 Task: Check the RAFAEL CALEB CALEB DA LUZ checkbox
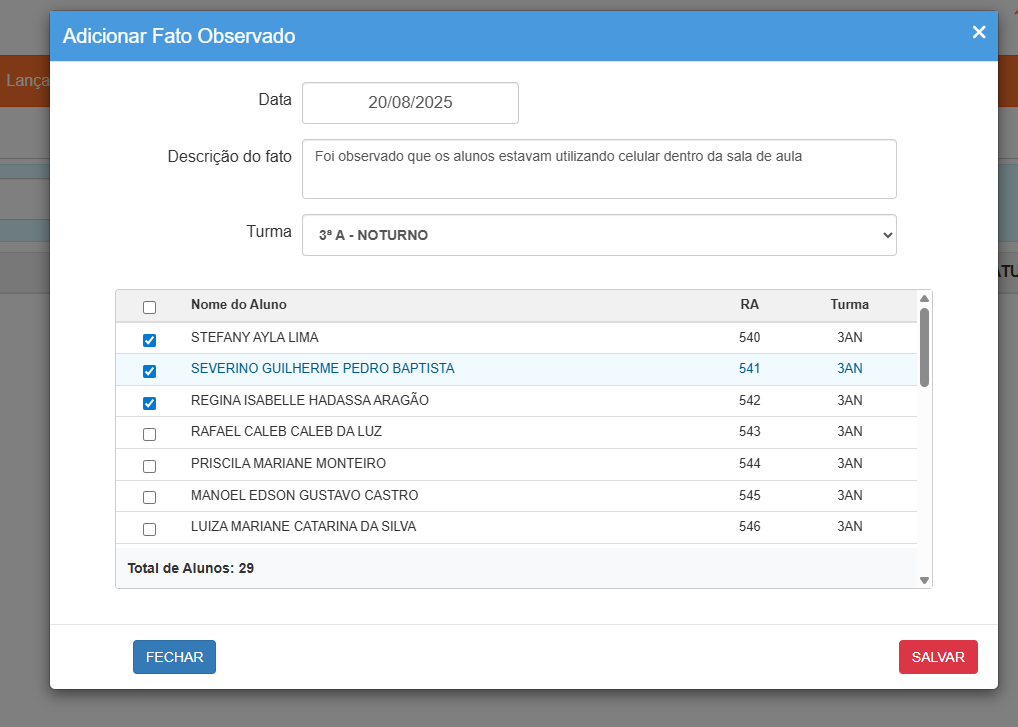click(150, 434)
